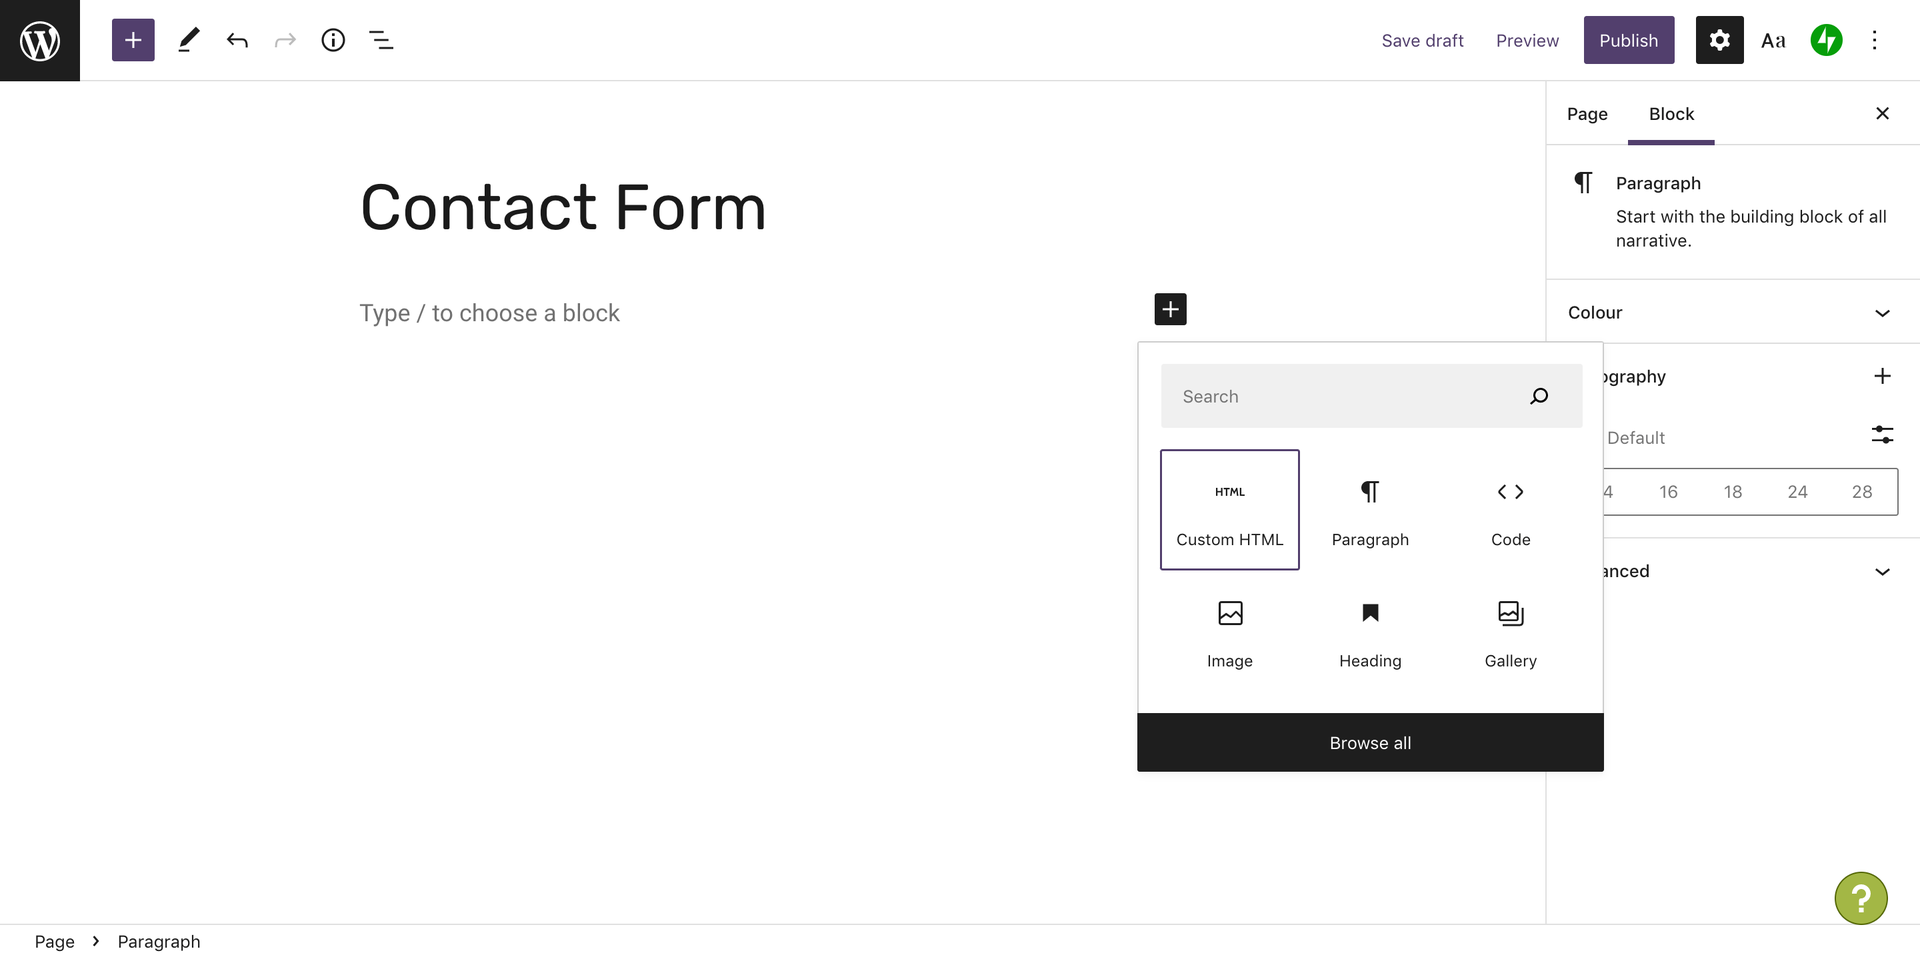Open List View icon in toolbar

[x=381, y=40]
